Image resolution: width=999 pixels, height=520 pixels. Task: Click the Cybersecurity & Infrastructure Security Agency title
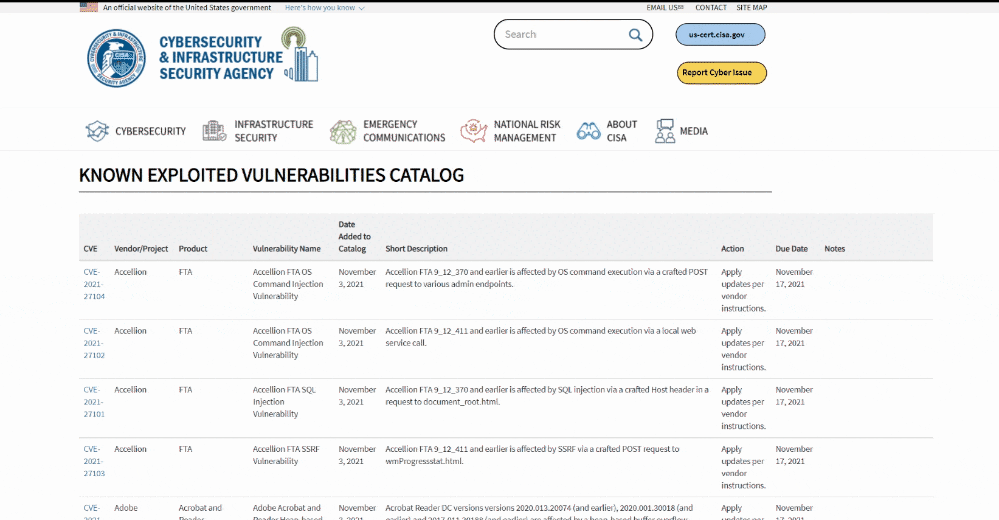tap(220, 58)
